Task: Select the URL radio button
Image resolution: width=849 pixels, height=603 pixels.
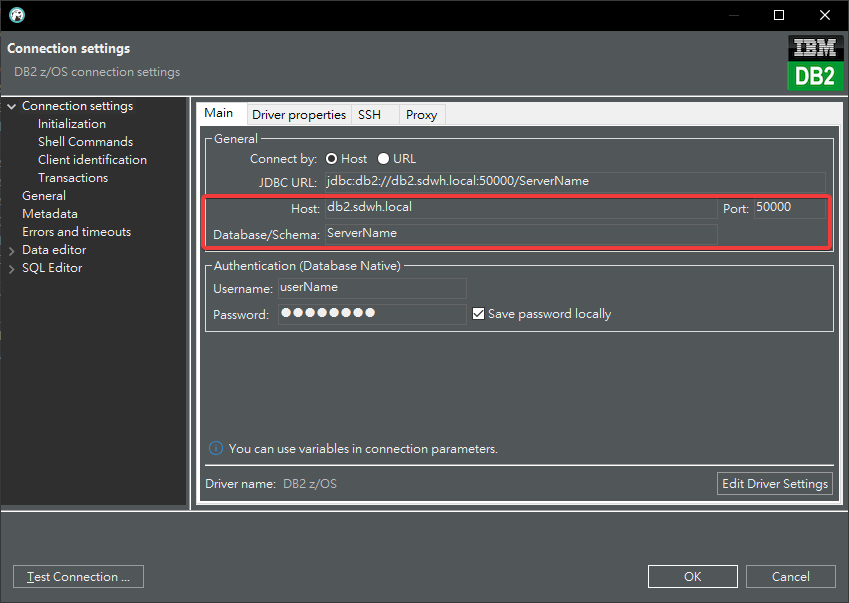Action: 384,159
